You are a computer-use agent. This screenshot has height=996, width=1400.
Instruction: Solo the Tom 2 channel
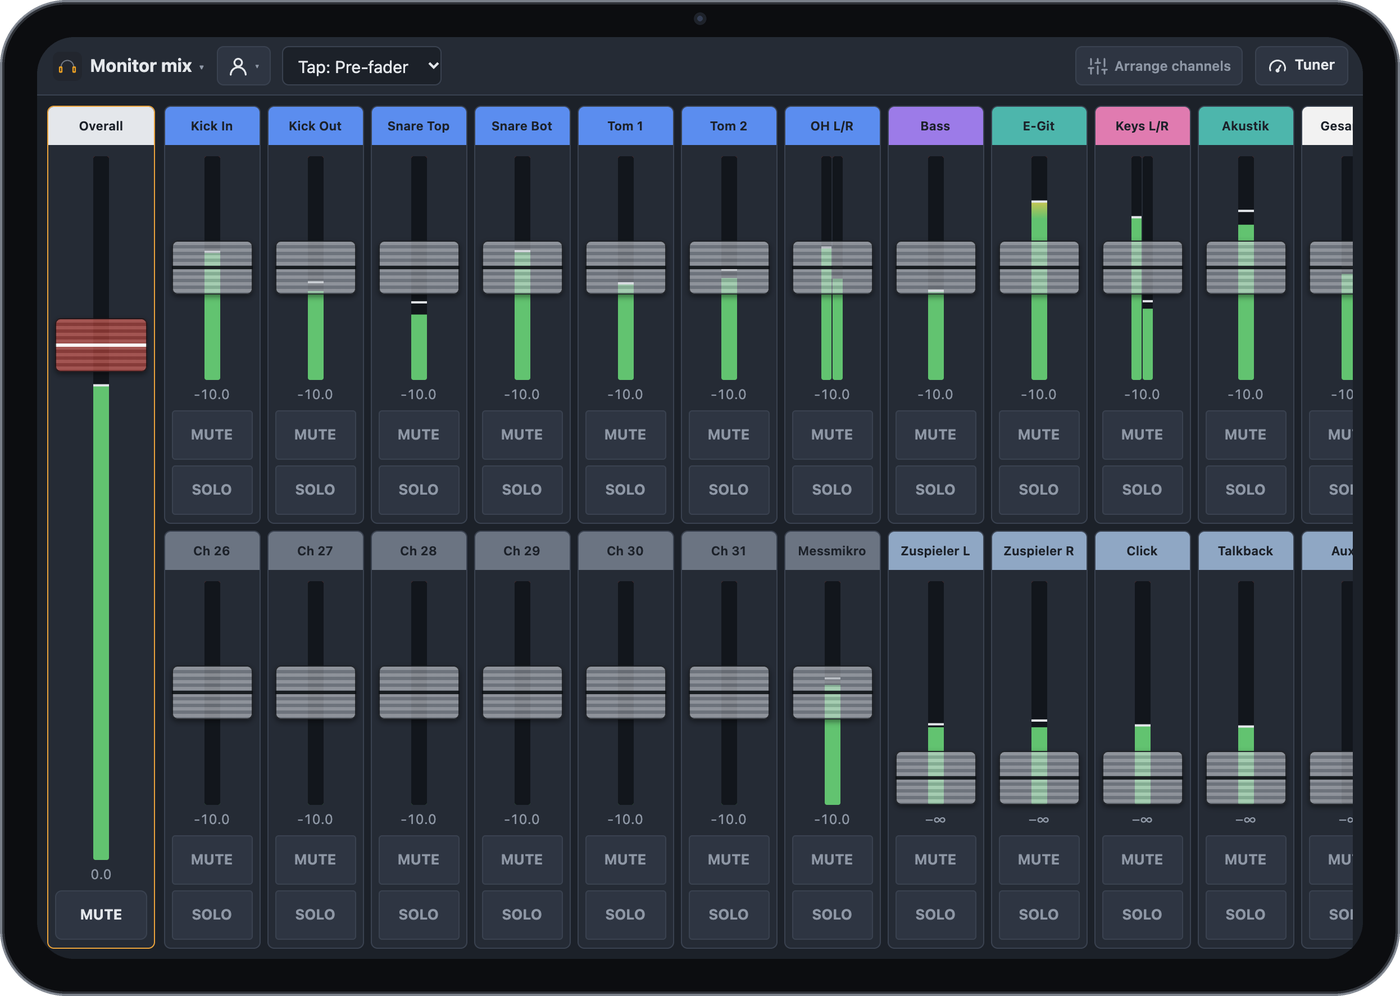click(729, 490)
